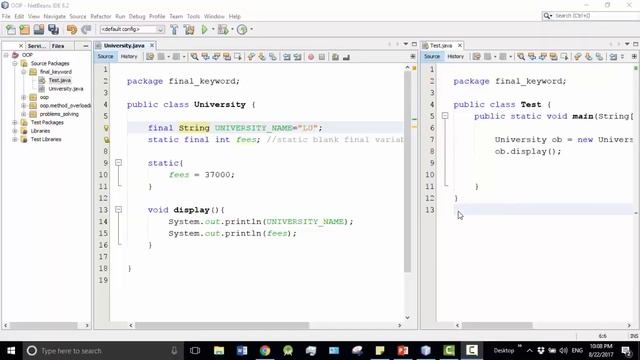Click the Profile Project toolbar icon
The width and height of the screenshot is (640, 360).
(x=242, y=29)
